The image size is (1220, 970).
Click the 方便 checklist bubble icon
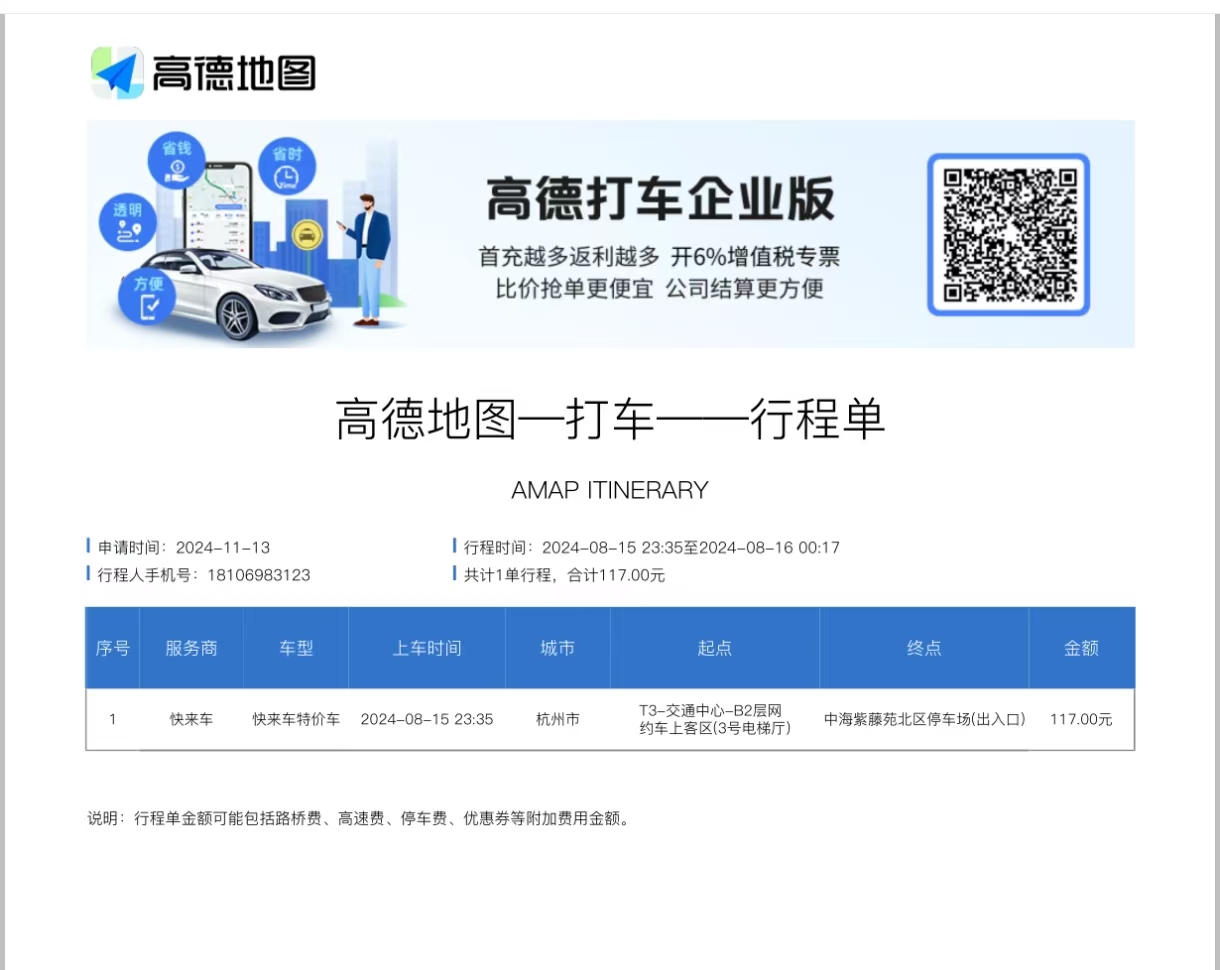pyautogui.click(x=148, y=294)
